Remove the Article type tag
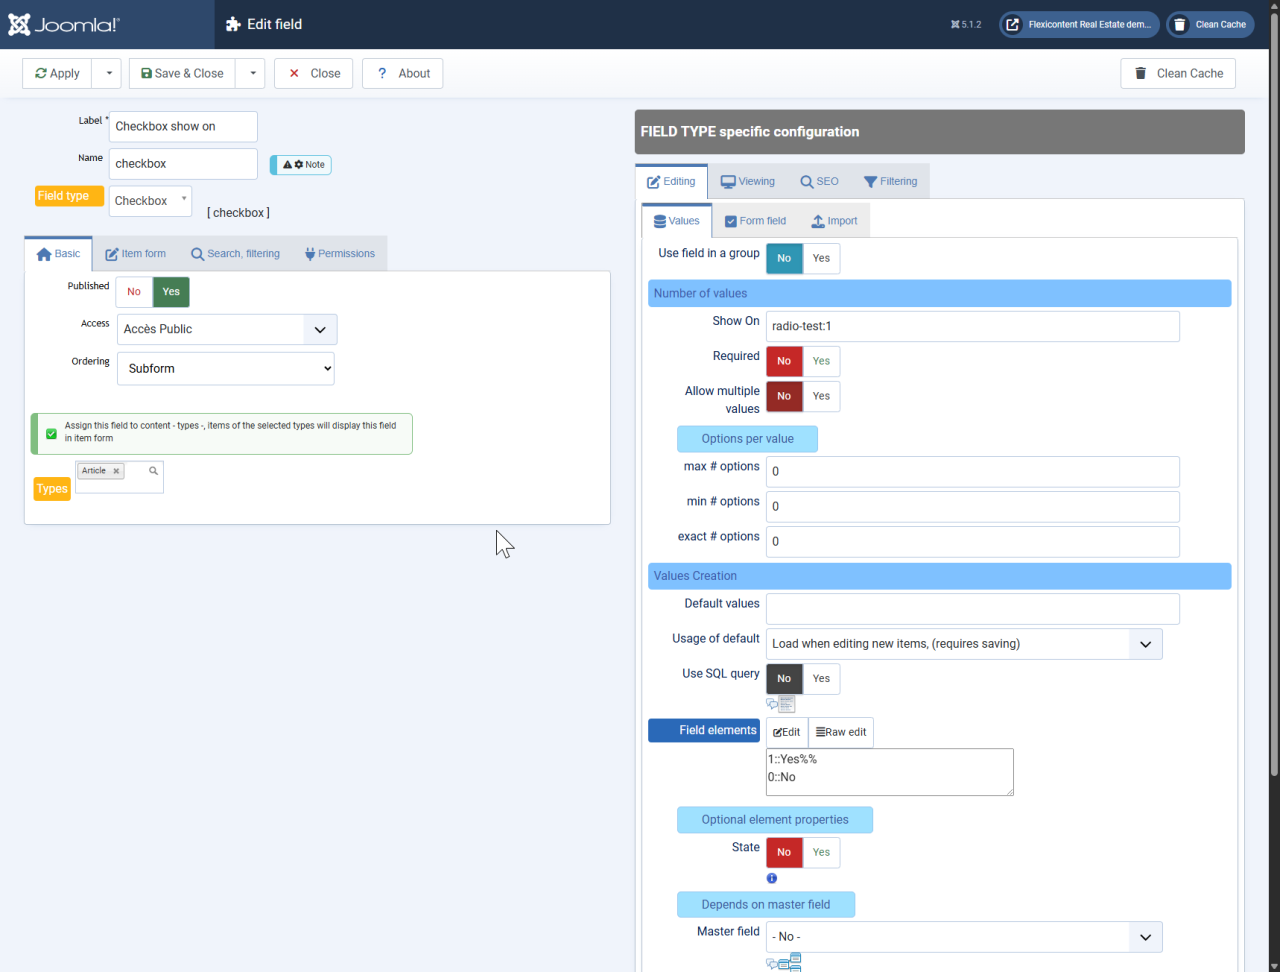Viewport: 1280px width, 972px height. point(116,471)
